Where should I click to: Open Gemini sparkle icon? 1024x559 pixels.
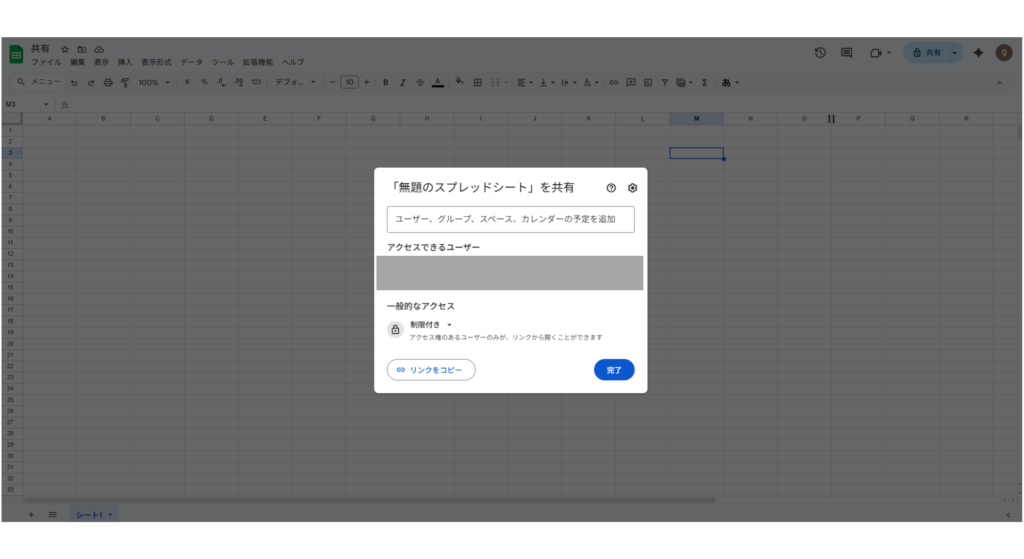978,53
